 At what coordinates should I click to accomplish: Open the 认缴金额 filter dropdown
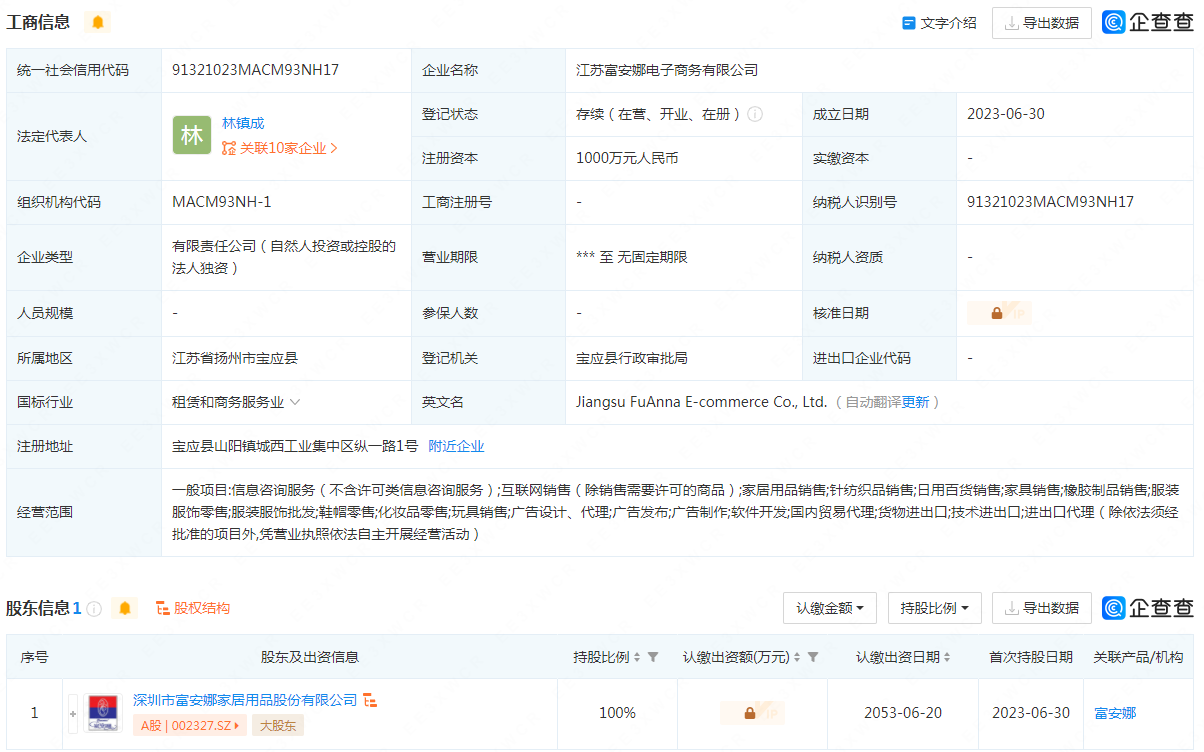click(830, 608)
